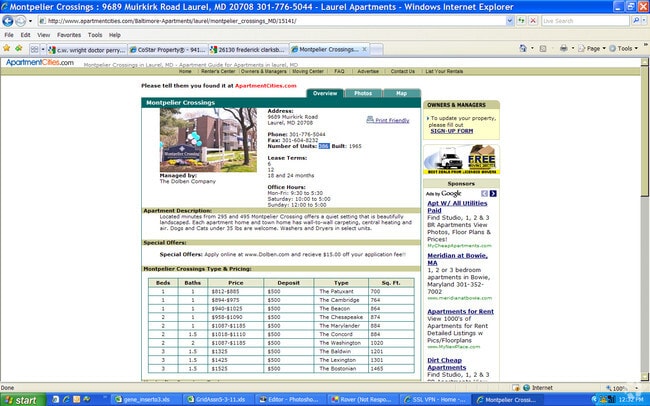Switch to the CoStar Property tab
This screenshot has width=650, height=406.
[x=167, y=50]
